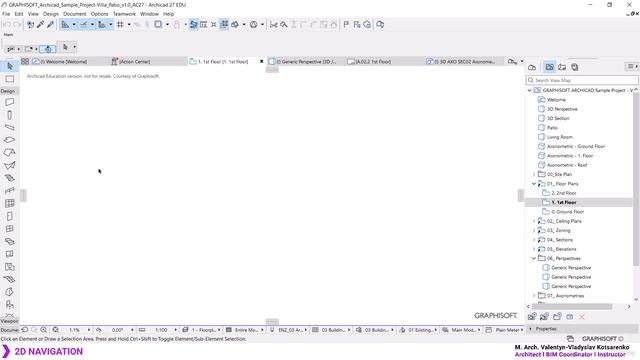
Task: Select the Arrow tool in the toolbox
Action: coord(10,66)
